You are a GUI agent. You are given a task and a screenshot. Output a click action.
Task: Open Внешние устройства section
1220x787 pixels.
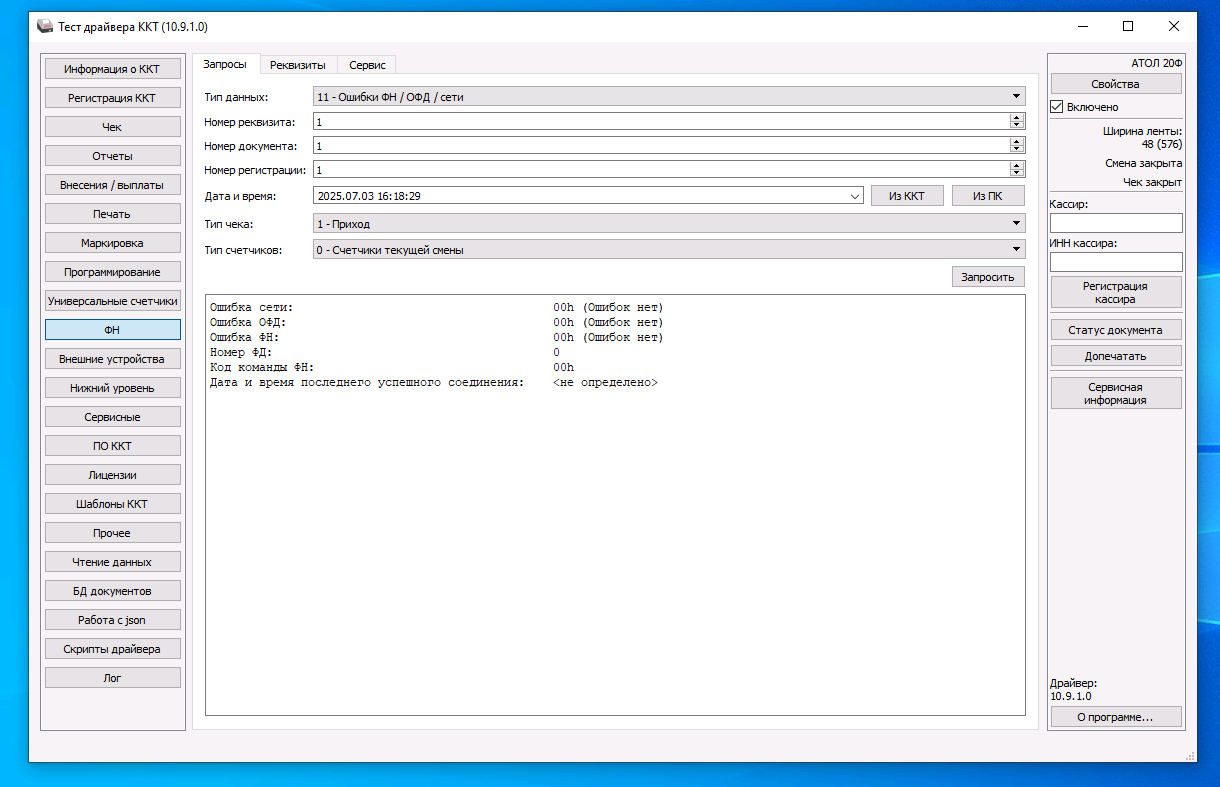pos(112,359)
